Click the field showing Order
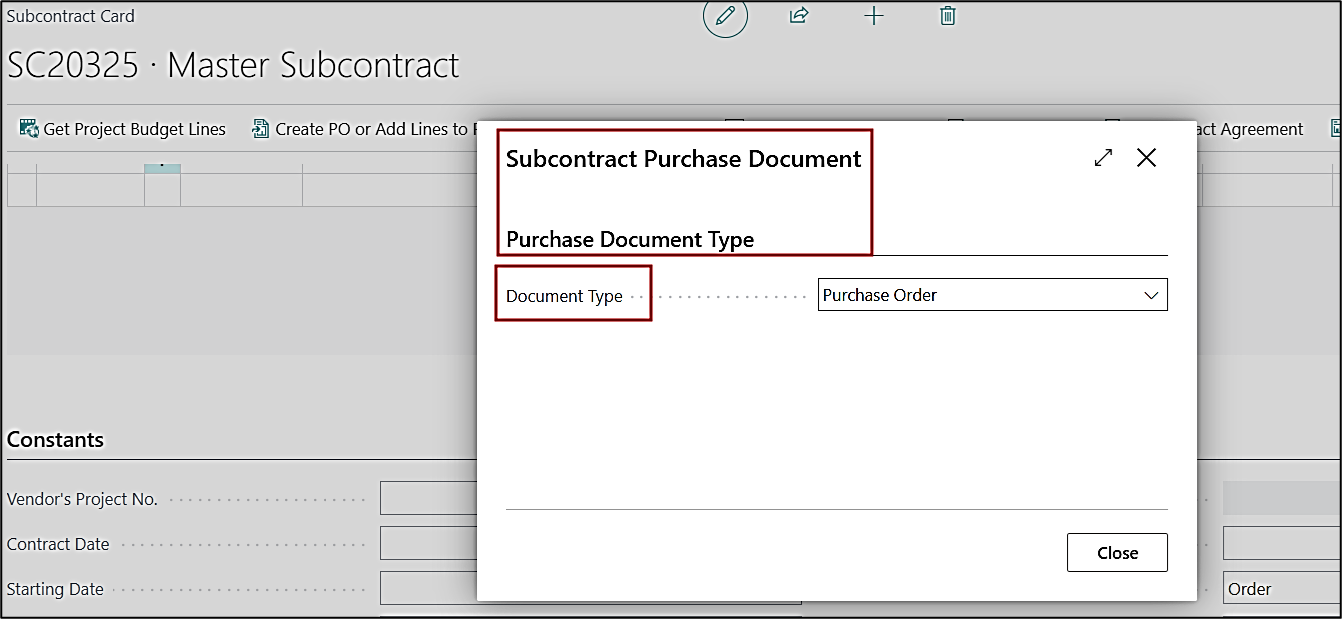This screenshot has width=1342, height=619. click(1280, 589)
